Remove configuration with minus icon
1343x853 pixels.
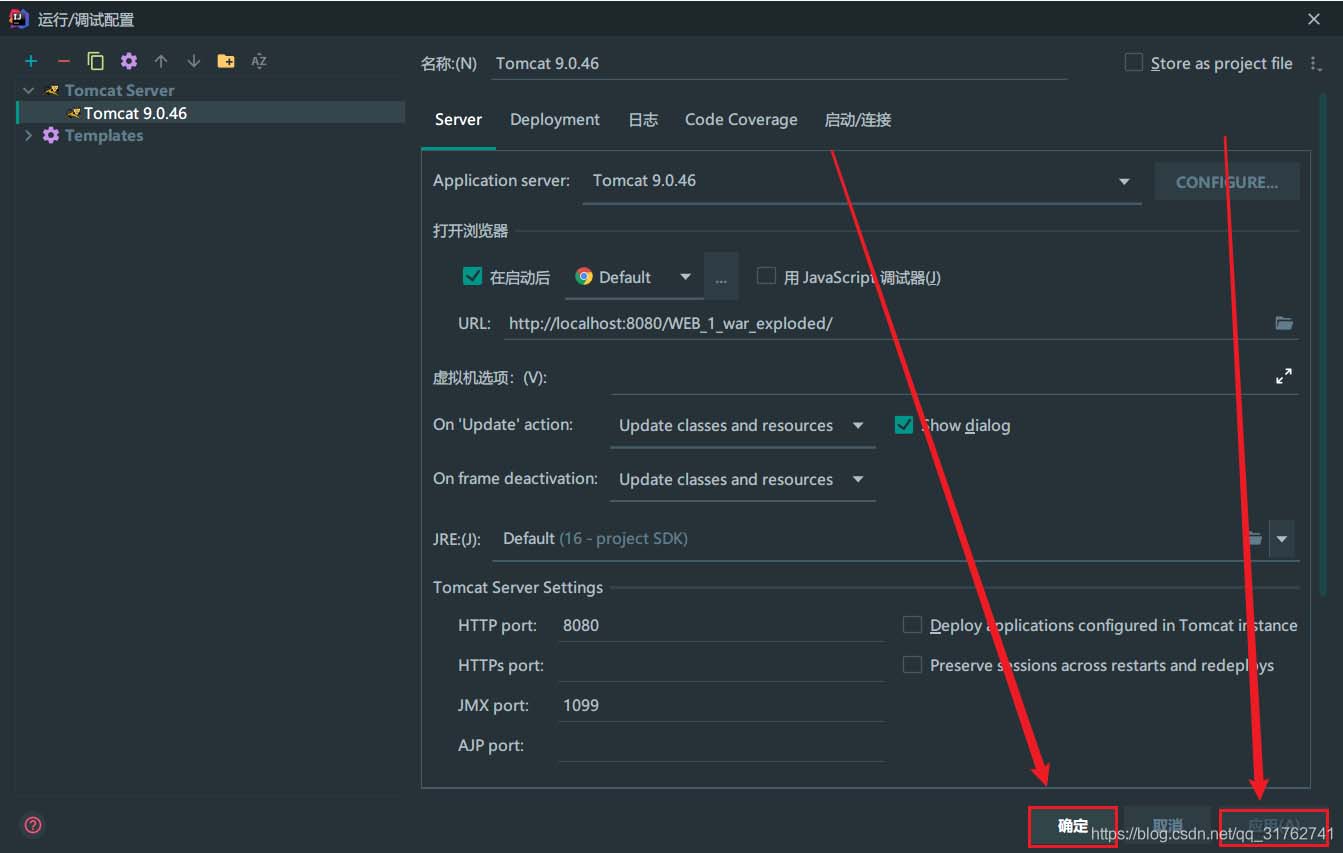(x=64, y=61)
